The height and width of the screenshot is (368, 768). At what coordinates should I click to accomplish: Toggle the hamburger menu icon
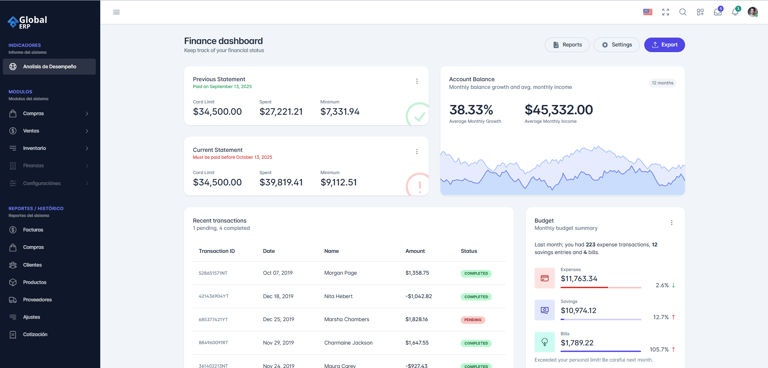116,12
